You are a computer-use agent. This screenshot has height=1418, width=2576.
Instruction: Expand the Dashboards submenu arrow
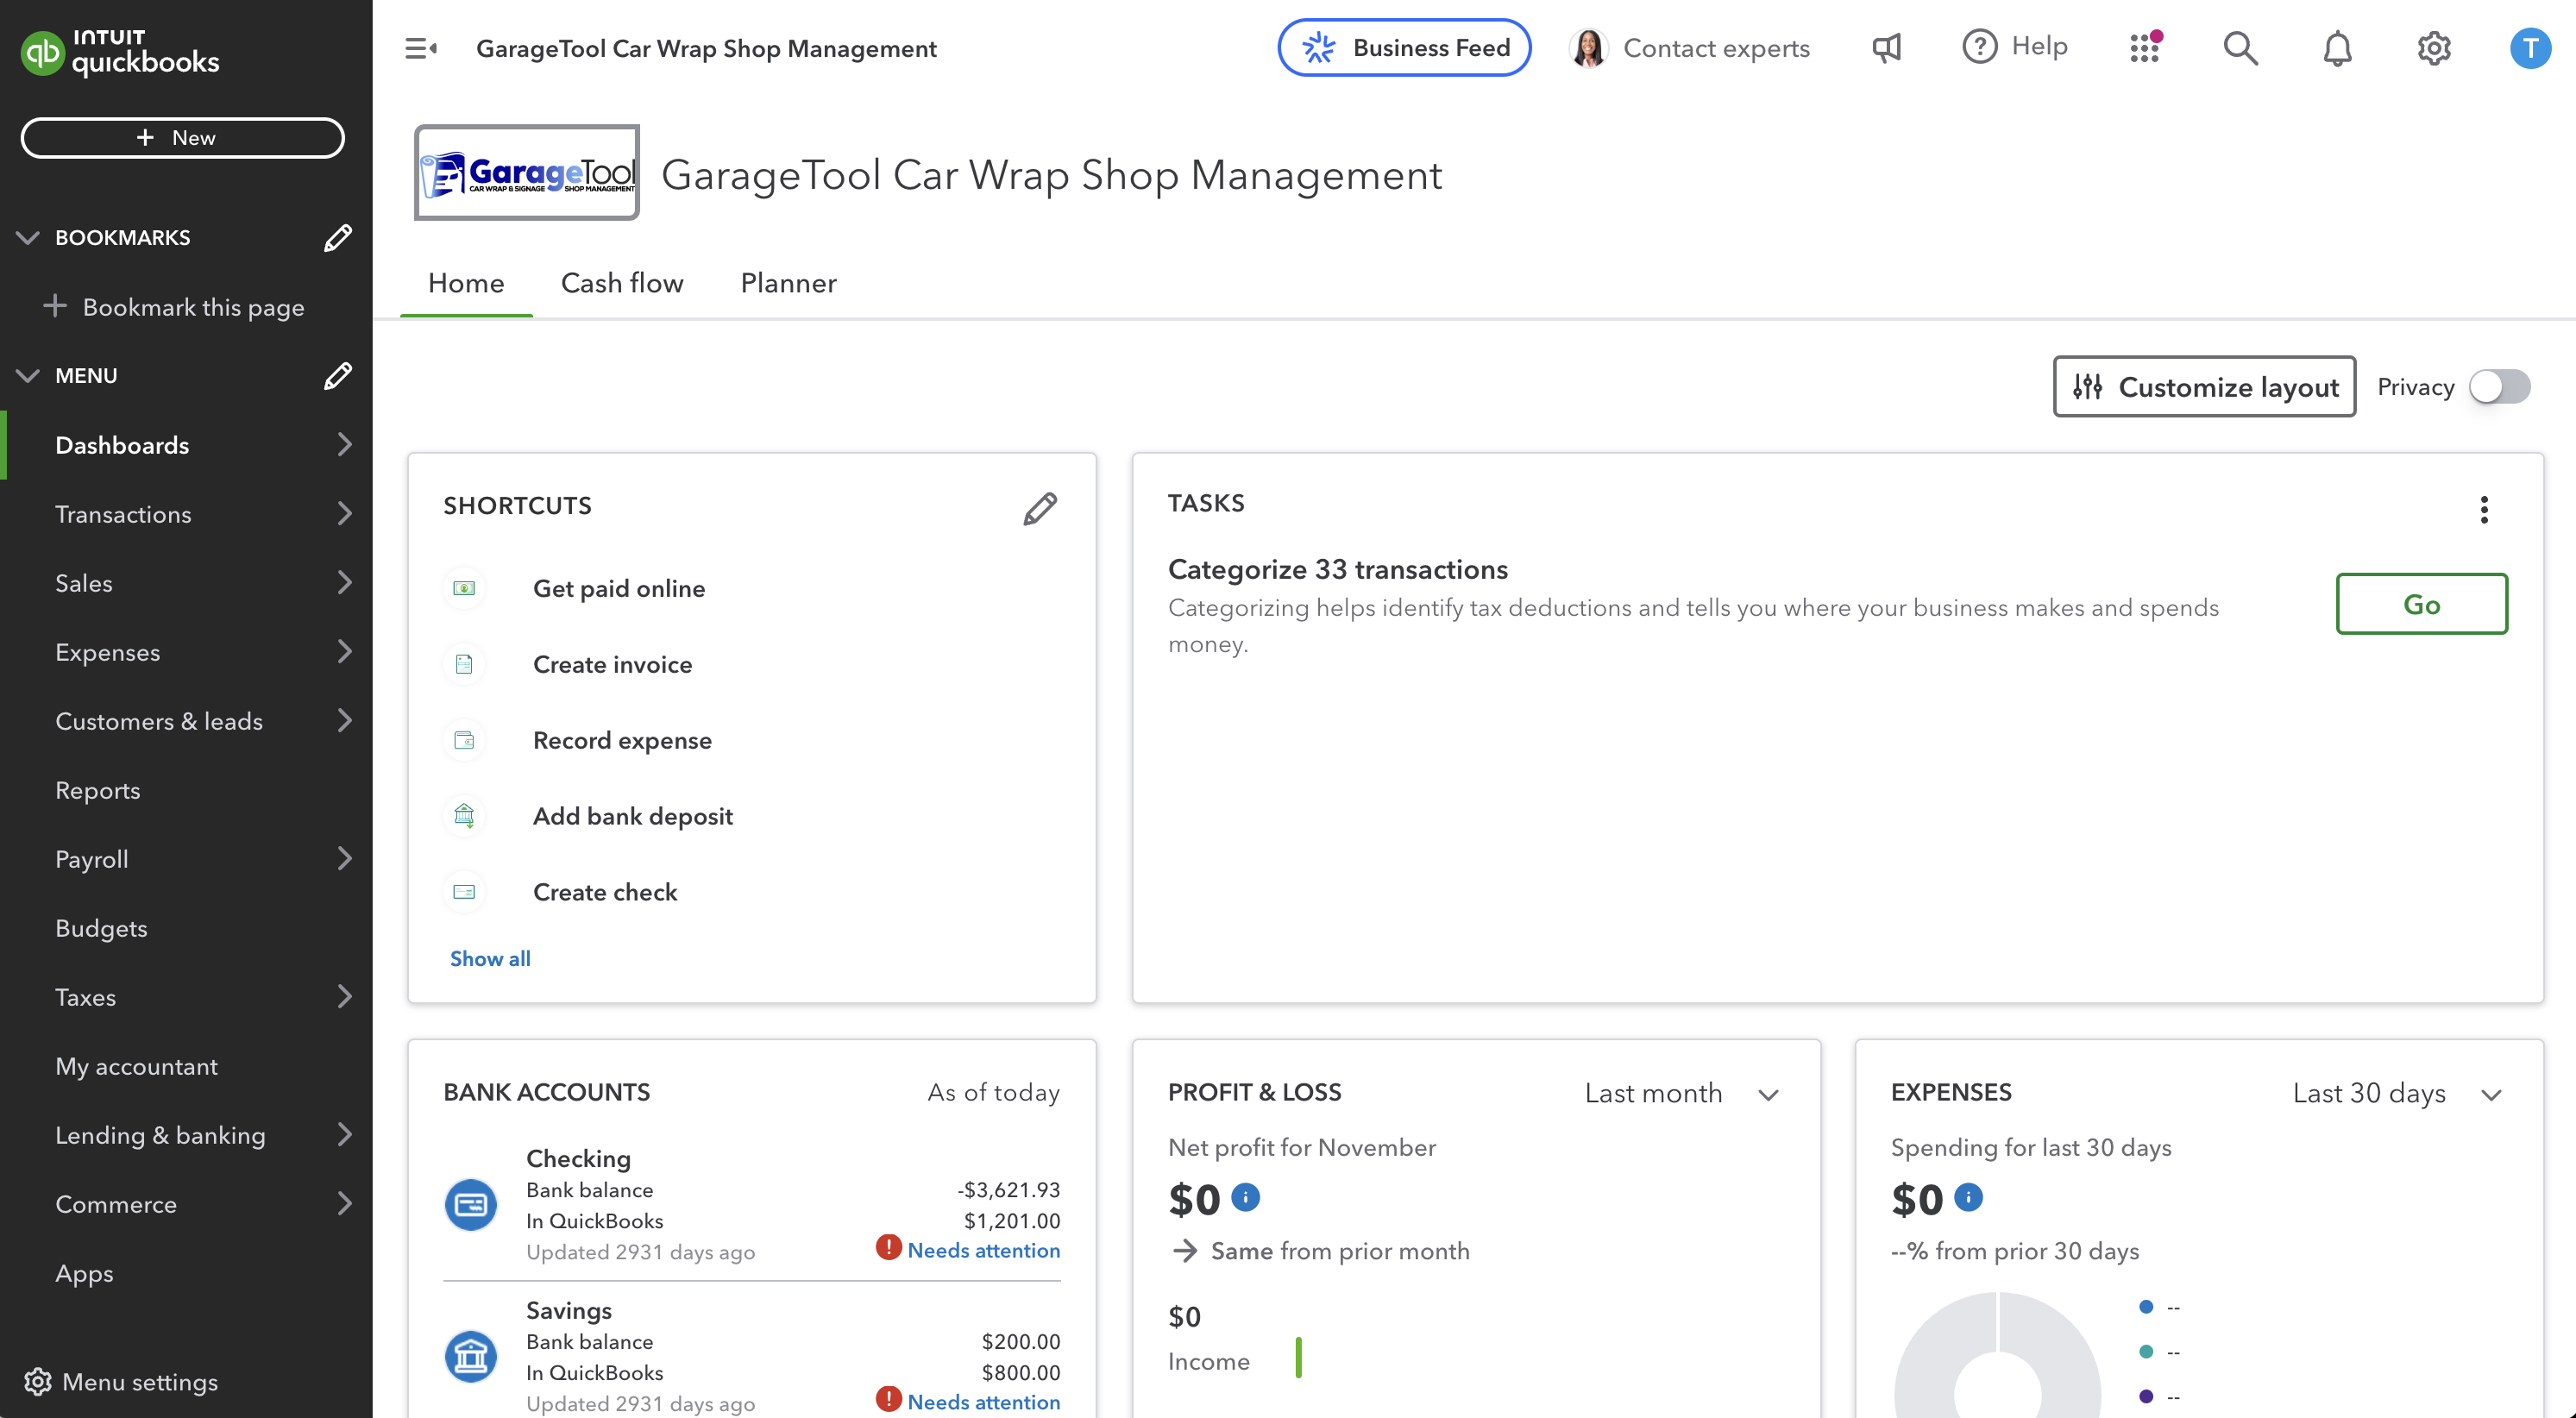pyautogui.click(x=344, y=445)
